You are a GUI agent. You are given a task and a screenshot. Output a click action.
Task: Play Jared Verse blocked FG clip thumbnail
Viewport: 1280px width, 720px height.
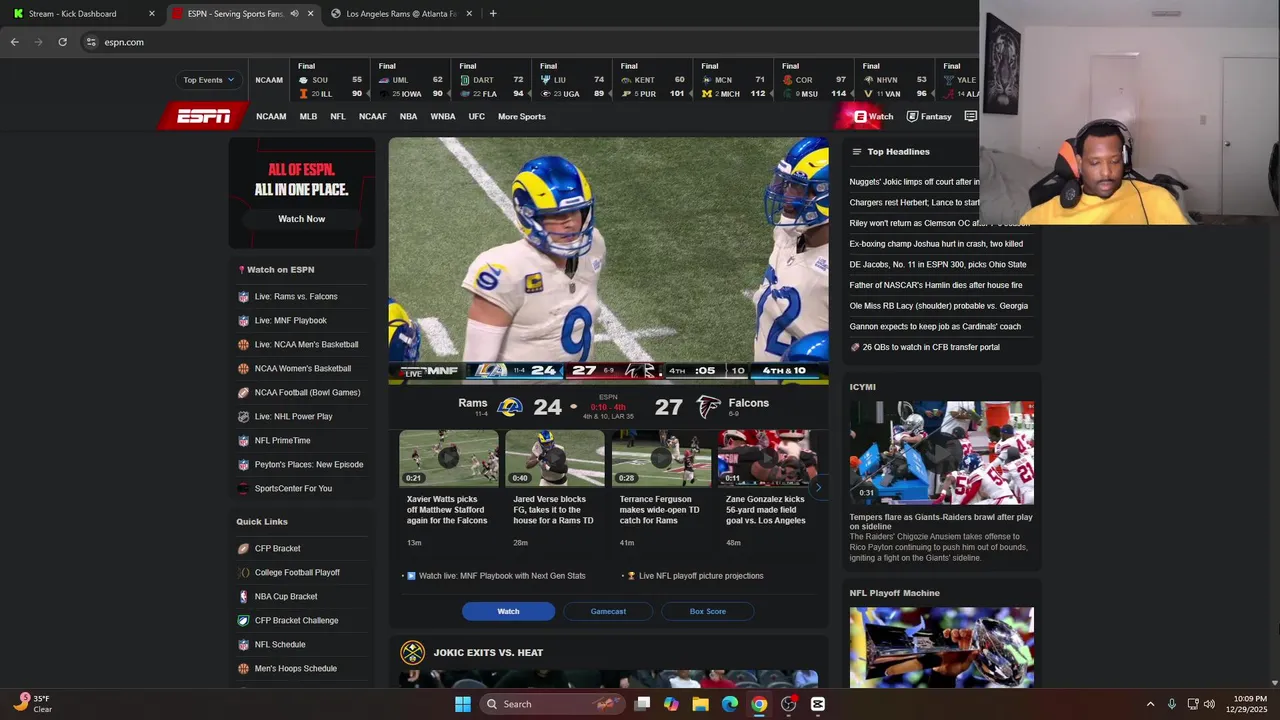pos(555,458)
